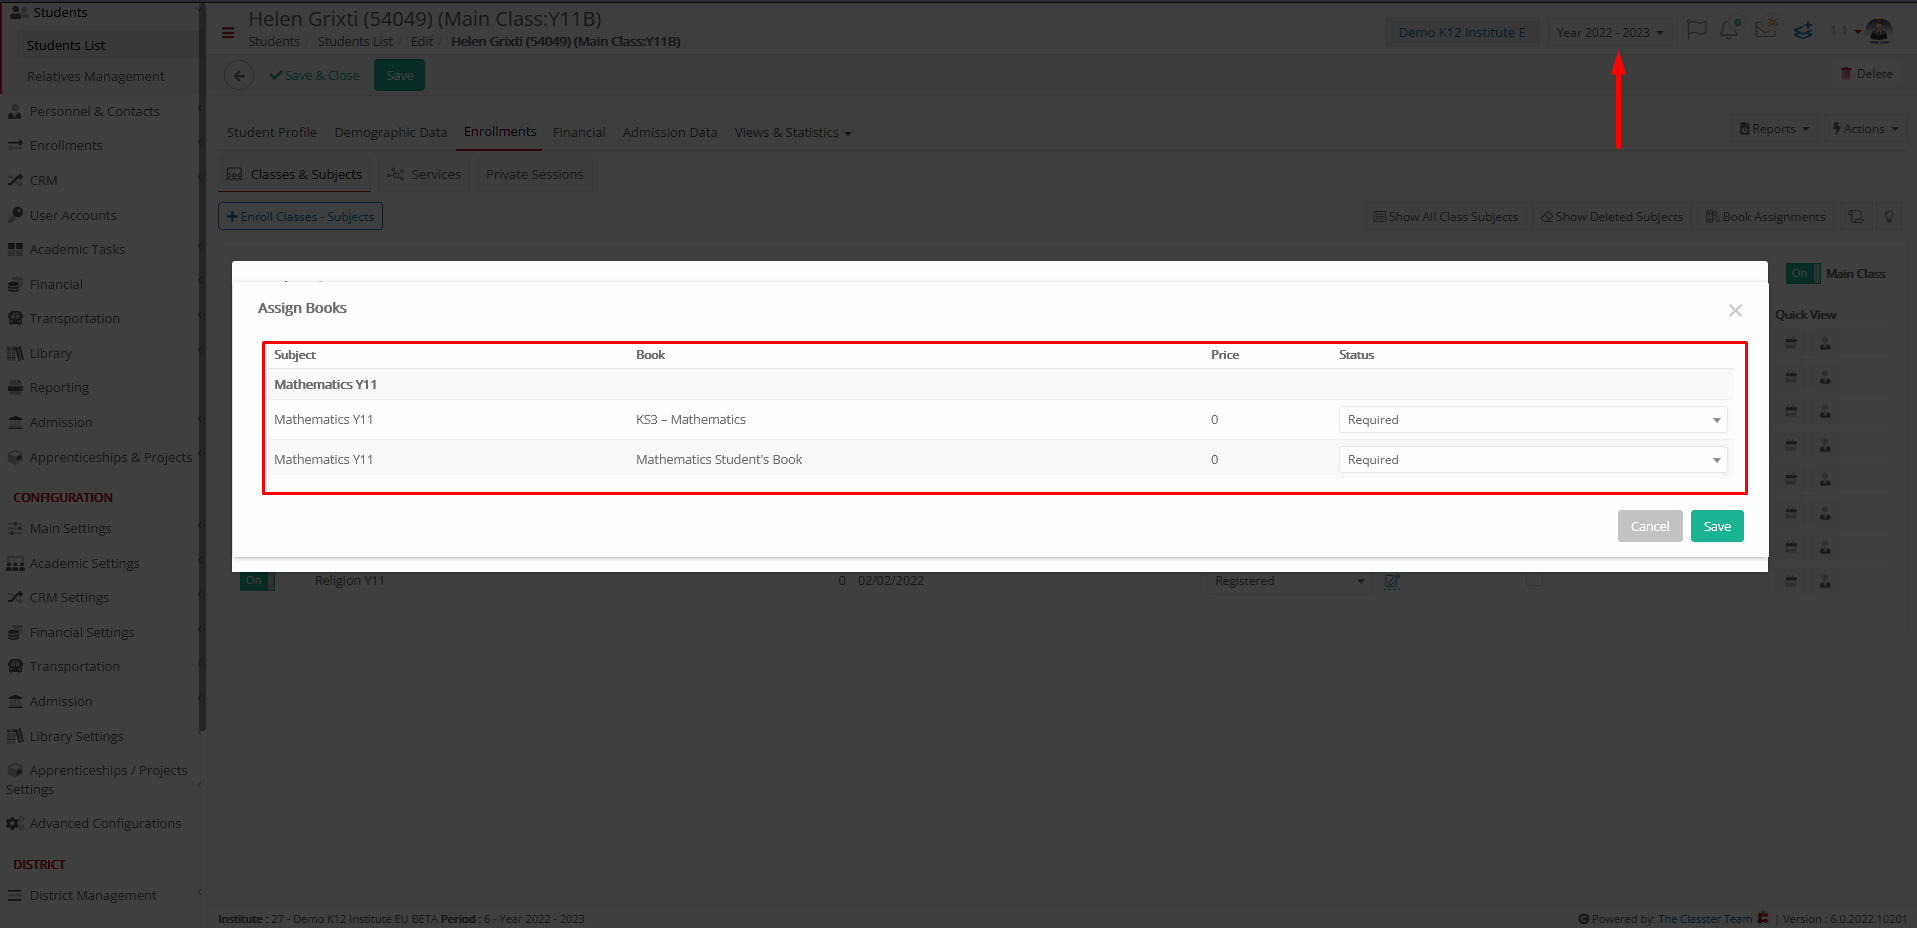Viewport: 1917px width, 928px height.
Task: Switch to Student Profile tab
Action: pyautogui.click(x=271, y=132)
